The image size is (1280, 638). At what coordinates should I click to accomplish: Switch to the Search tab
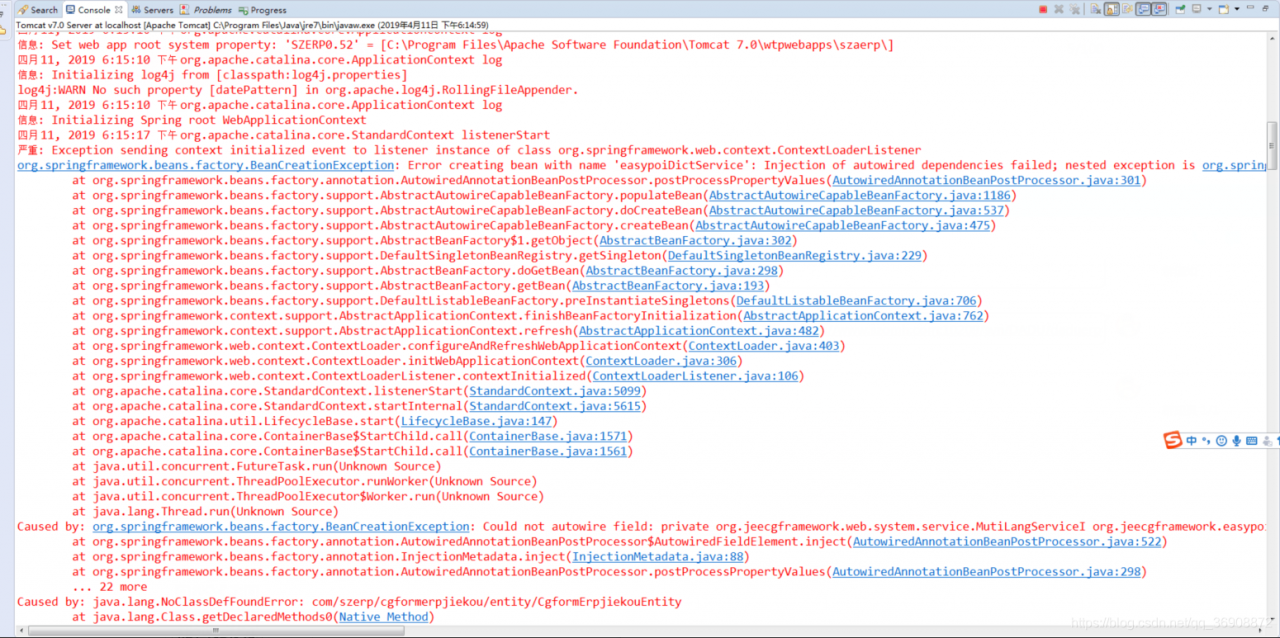(38, 10)
